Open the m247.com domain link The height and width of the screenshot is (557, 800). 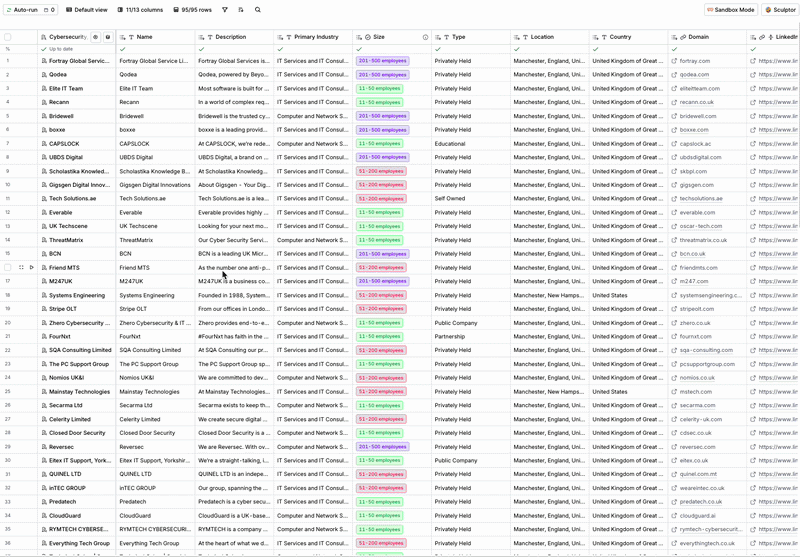pos(693,282)
